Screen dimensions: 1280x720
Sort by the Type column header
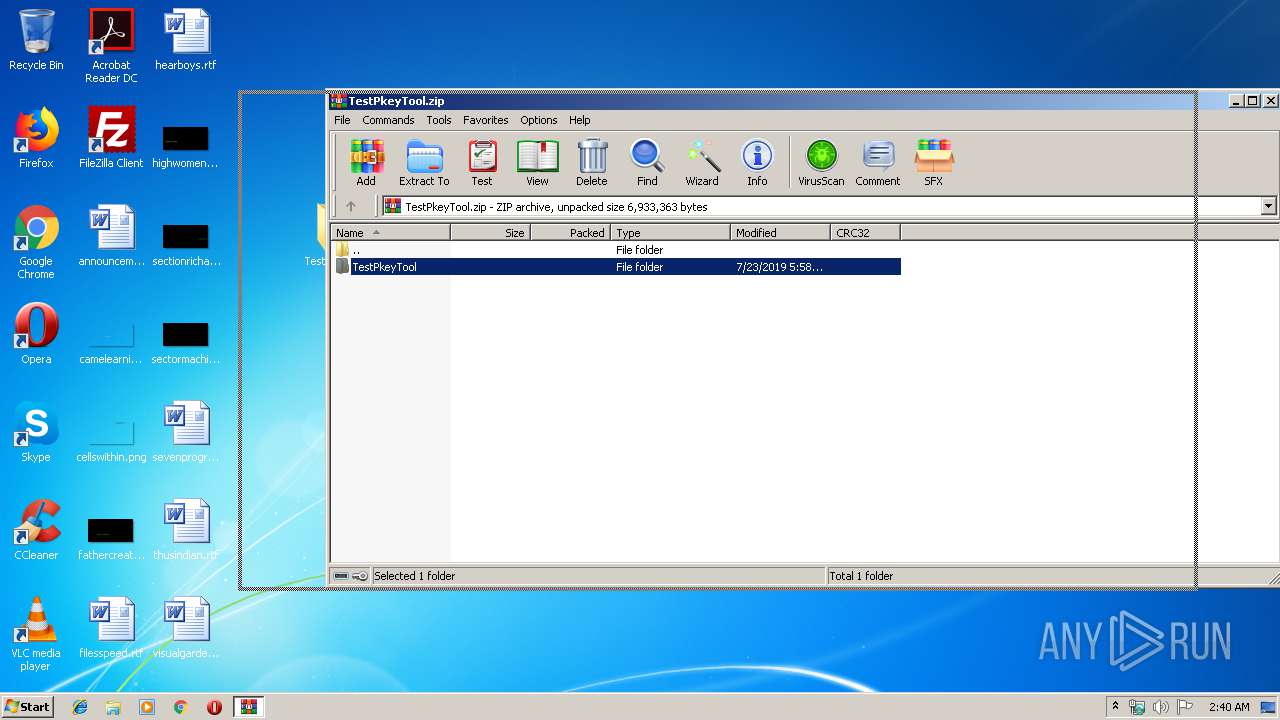pos(670,233)
